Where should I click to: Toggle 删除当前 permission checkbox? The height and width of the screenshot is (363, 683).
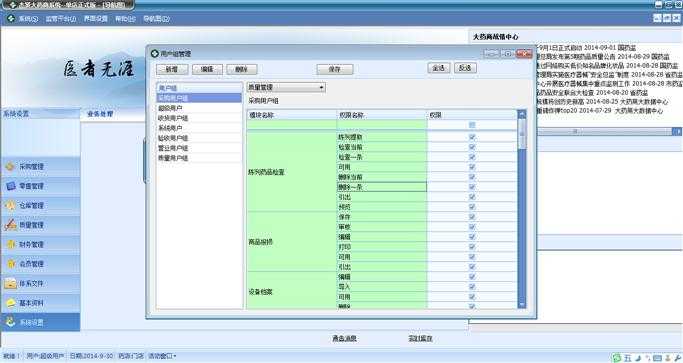[x=472, y=177]
